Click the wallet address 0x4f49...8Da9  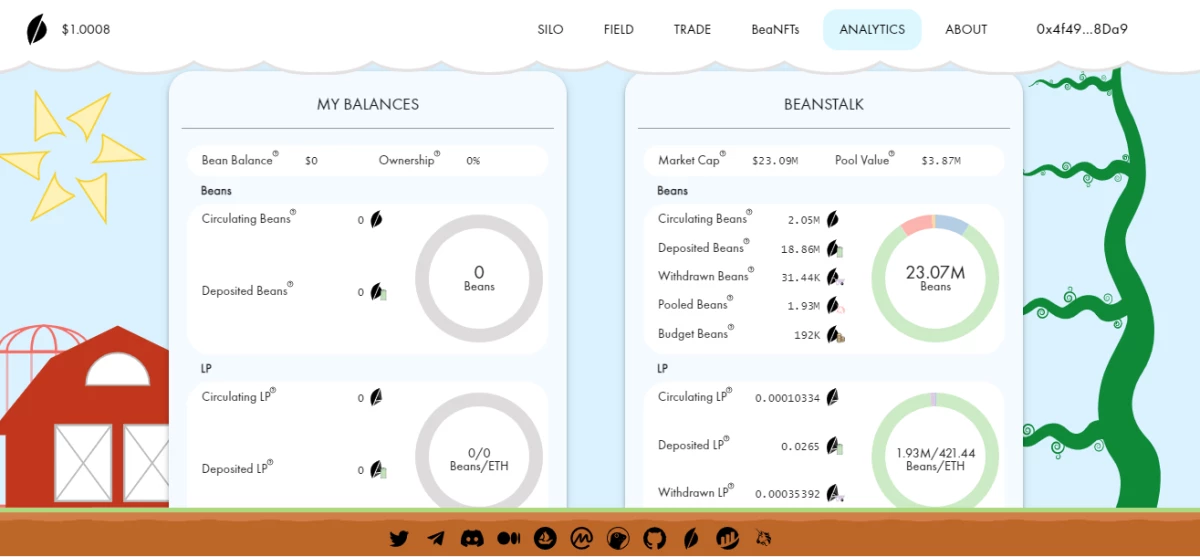(1082, 30)
